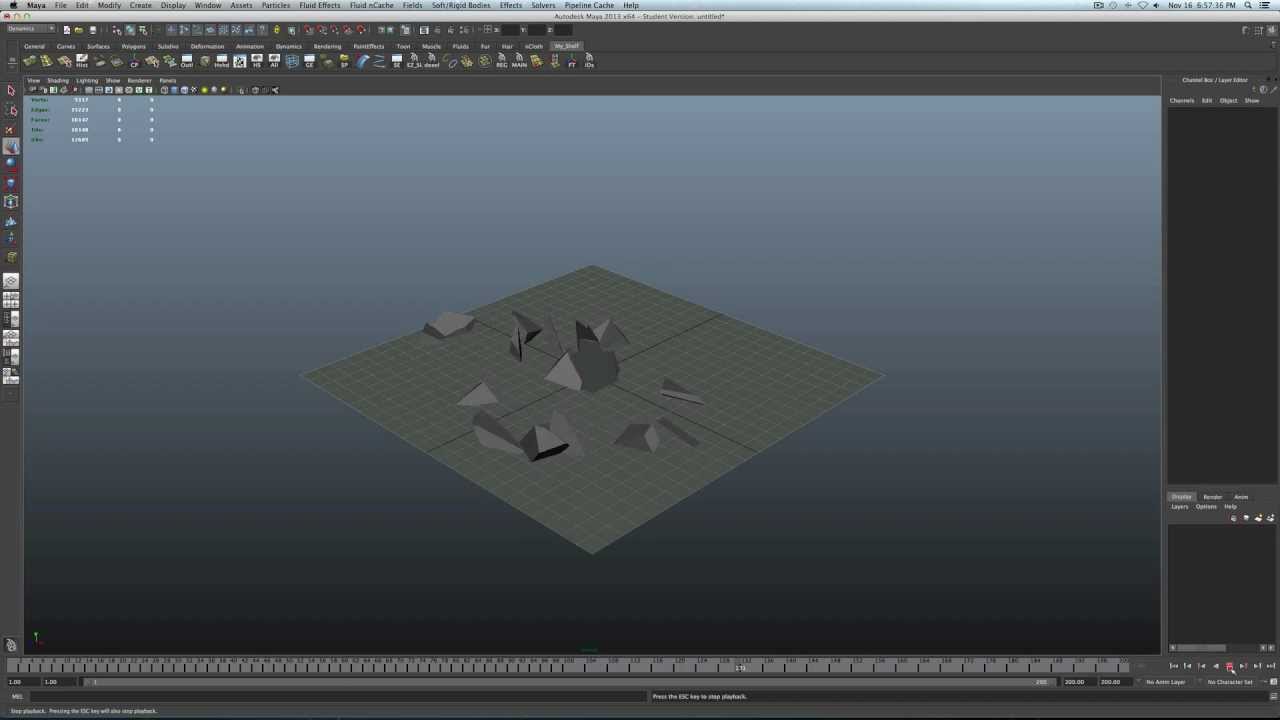Stop playback with the red stop button
The width and height of the screenshot is (1280, 720).
(1229, 666)
